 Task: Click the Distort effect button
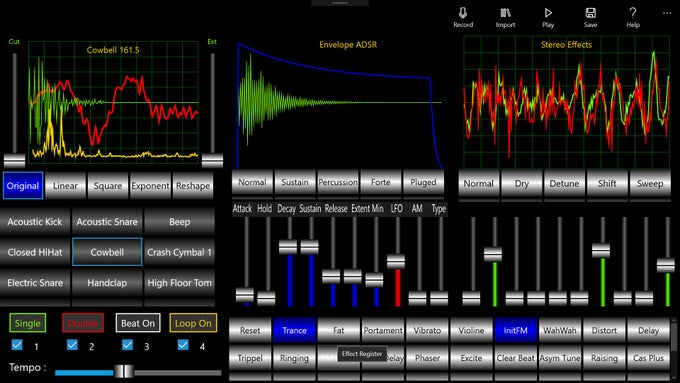(x=604, y=331)
